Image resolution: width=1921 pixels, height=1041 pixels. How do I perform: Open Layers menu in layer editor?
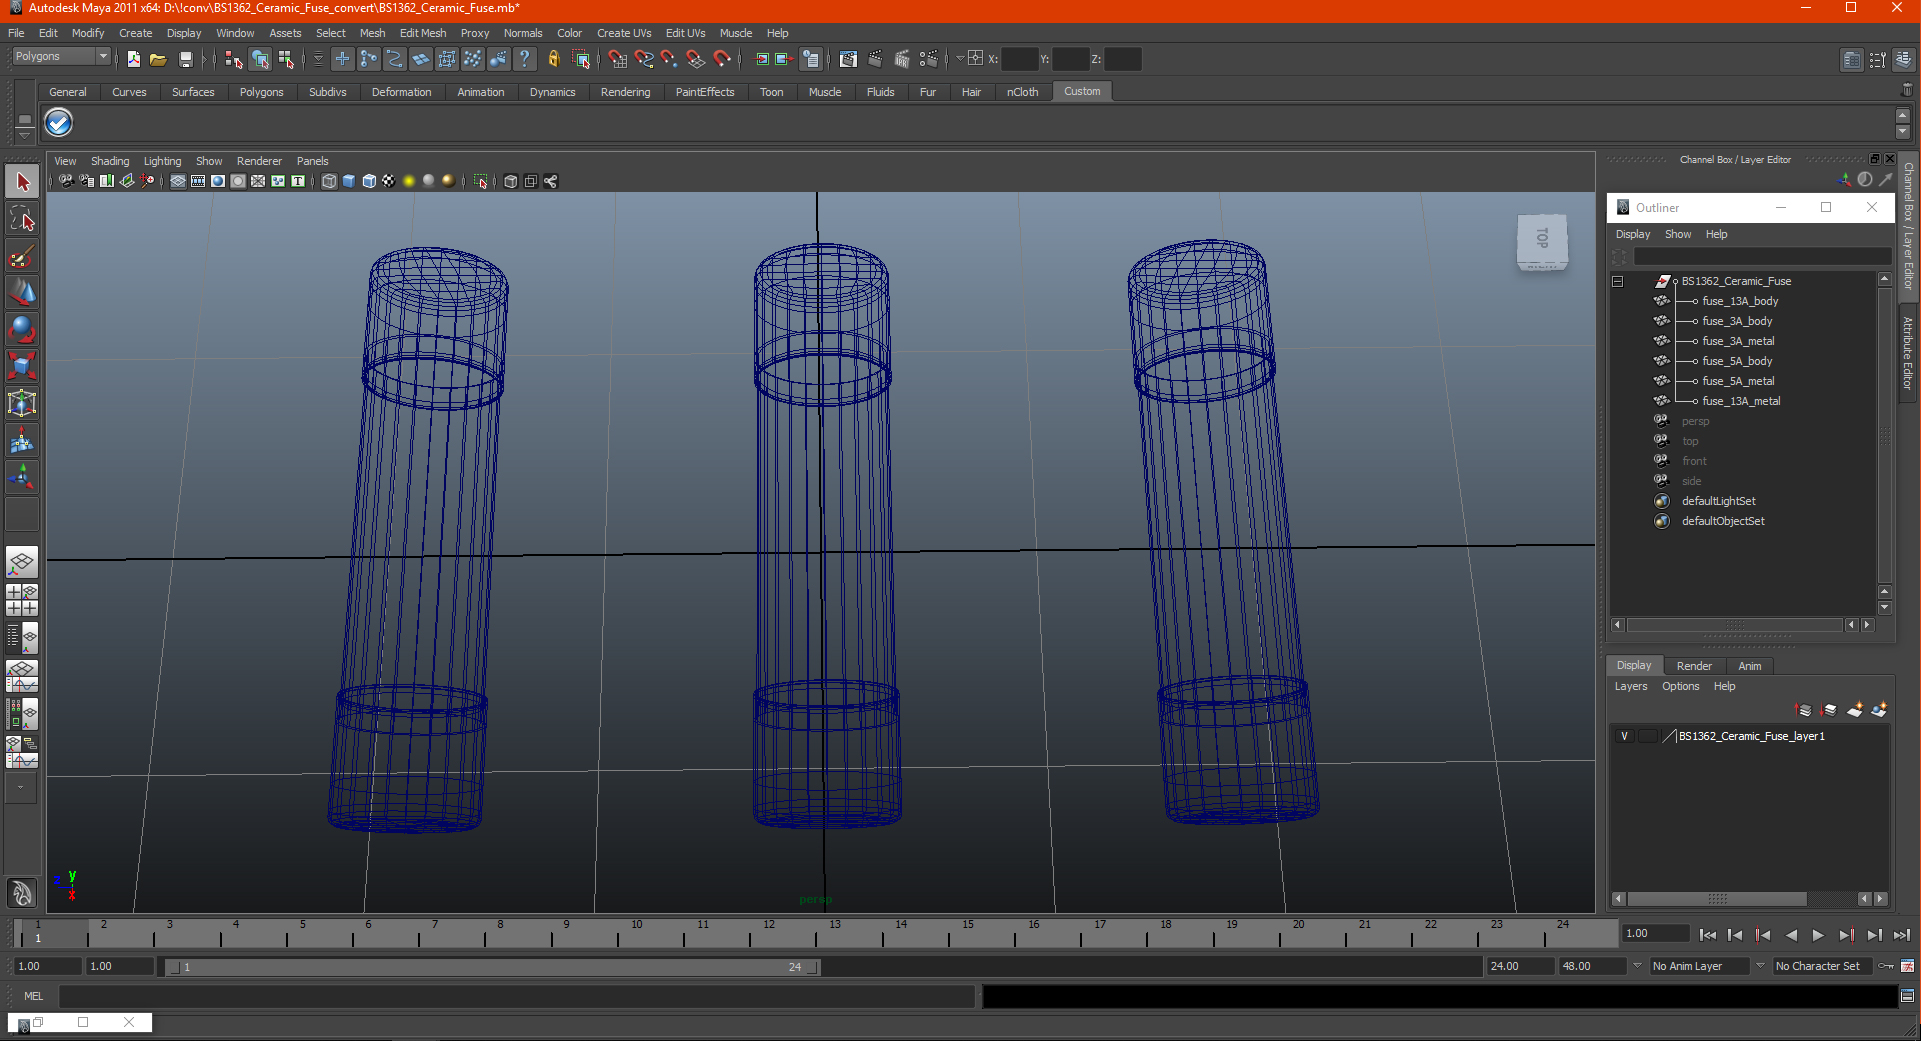coord(1630,686)
